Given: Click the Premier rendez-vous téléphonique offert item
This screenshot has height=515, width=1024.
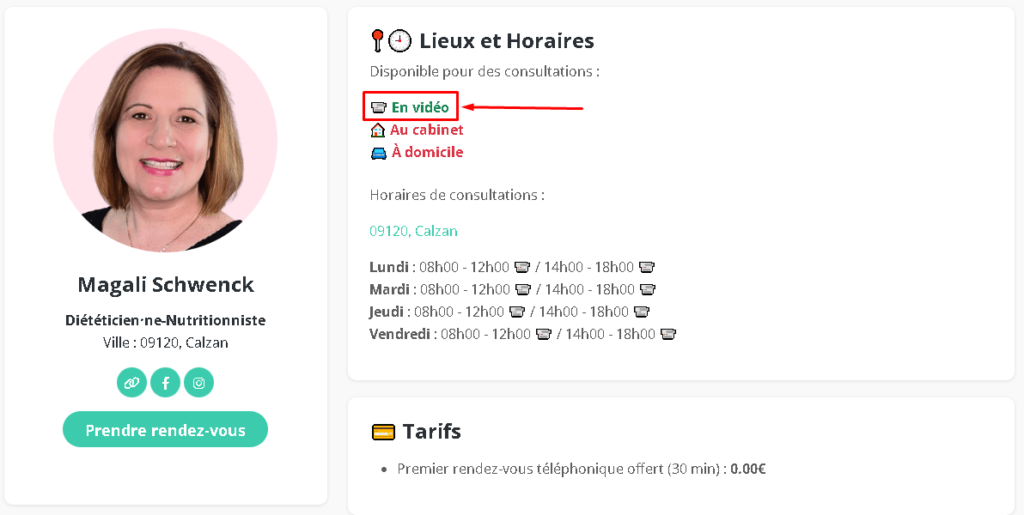Looking at the screenshot, I should point(581,469).
